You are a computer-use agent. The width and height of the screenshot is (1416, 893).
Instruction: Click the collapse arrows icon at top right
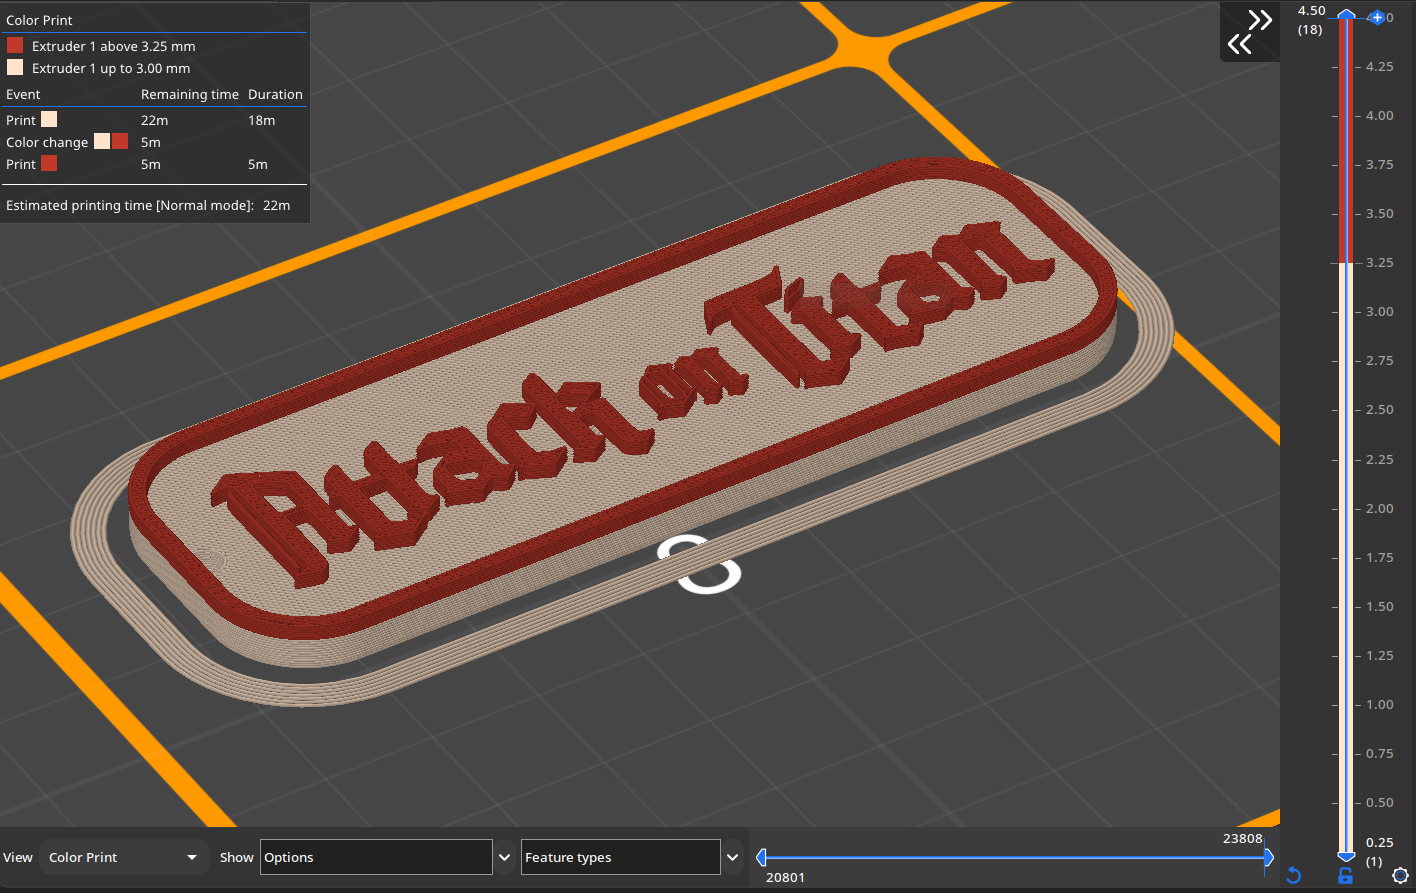coord(1250,32)
